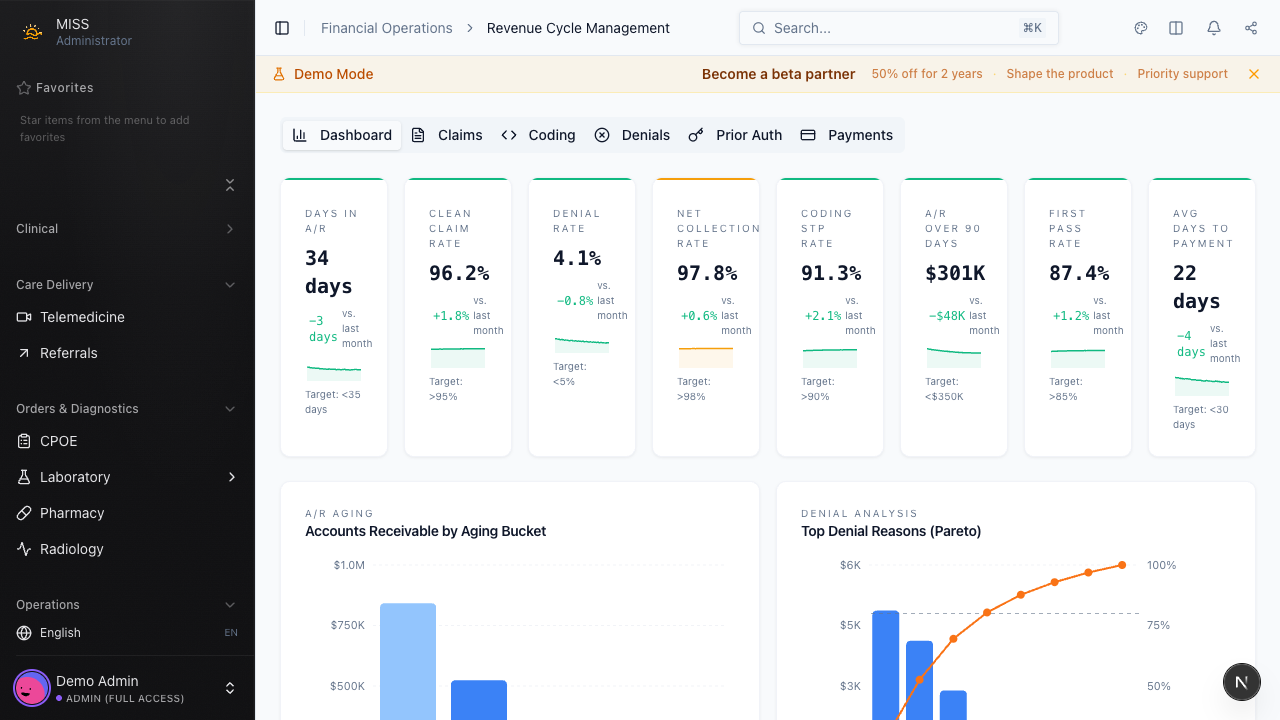Open Telemedicine from the sidebar
The width and height of the screenshot is (1280, 720).
tap(82, 317)
